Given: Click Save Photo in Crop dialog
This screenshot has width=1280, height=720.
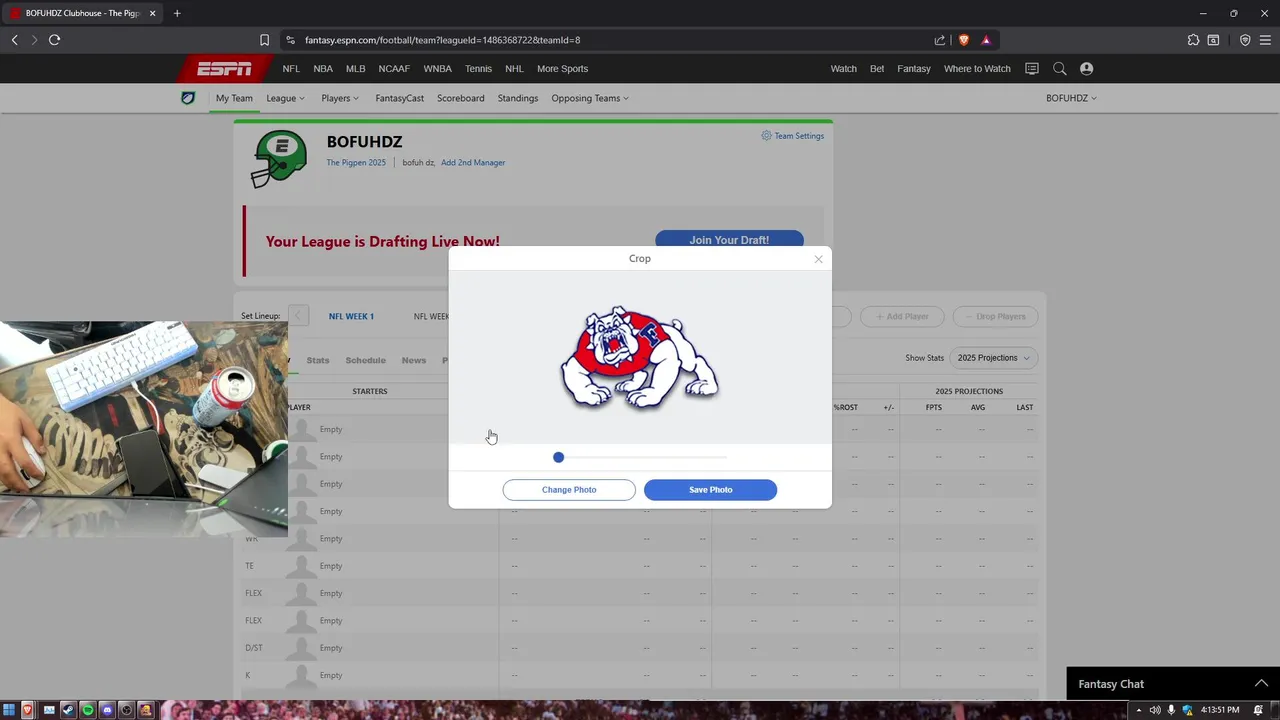Looking at the screenshot, I should point(710,490).
